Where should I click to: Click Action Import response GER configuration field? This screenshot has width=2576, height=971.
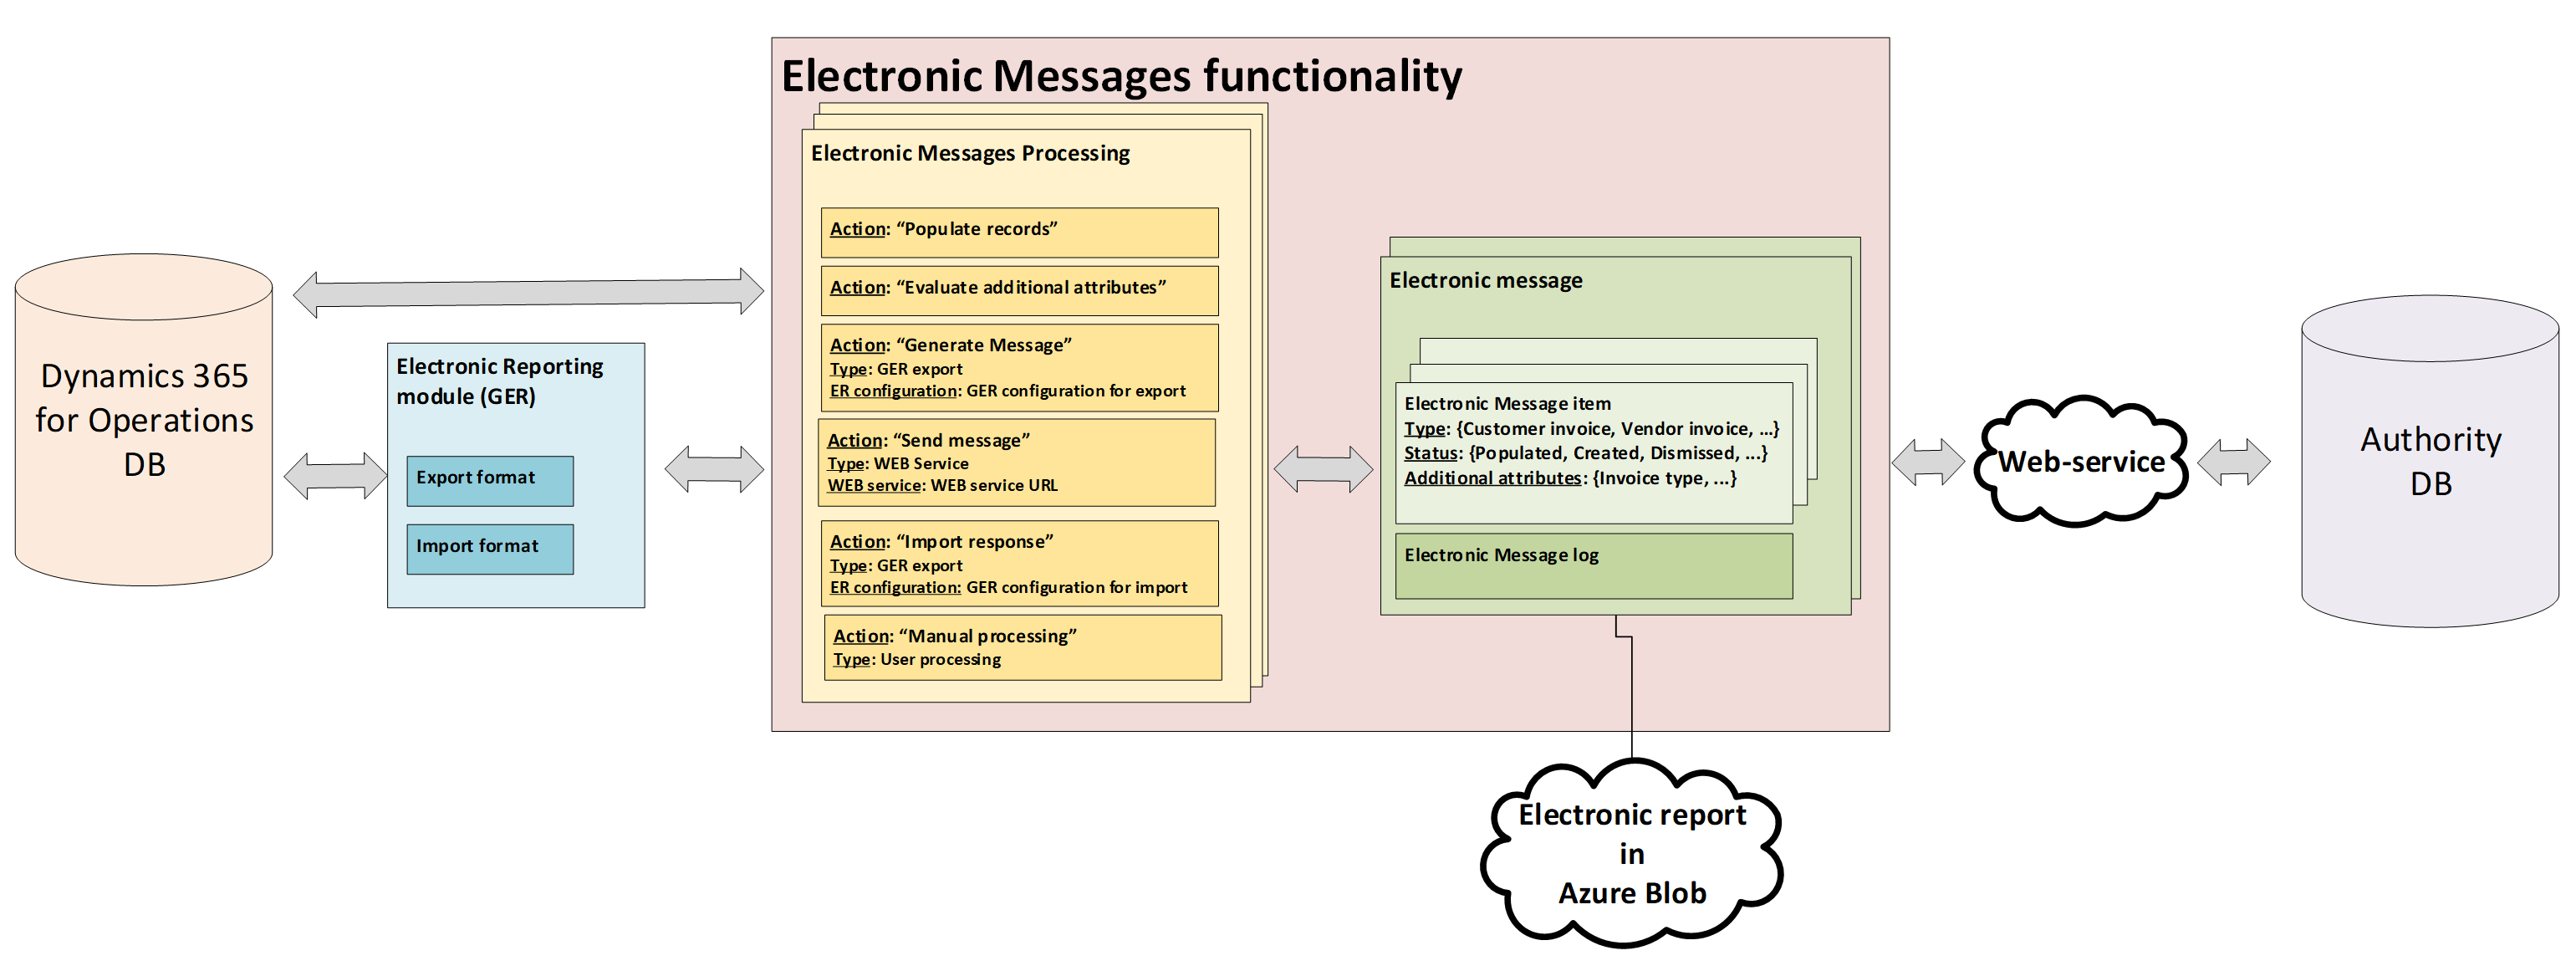tap(1018, 588)
